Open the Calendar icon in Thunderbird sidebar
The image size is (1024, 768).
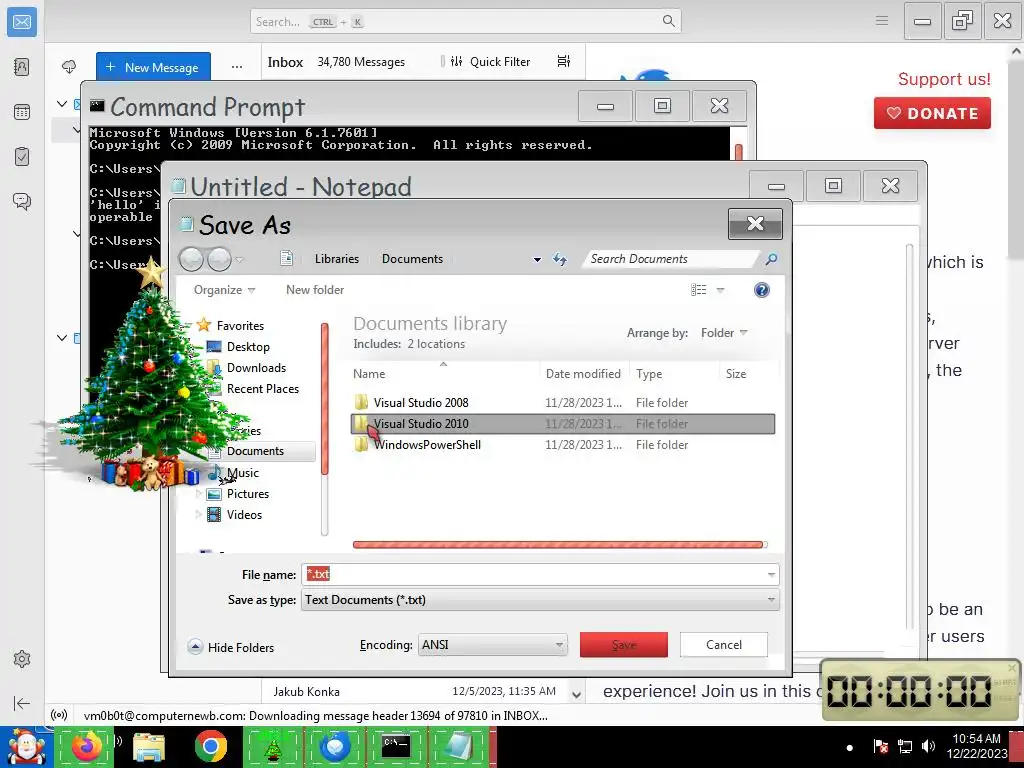(22, 112)
